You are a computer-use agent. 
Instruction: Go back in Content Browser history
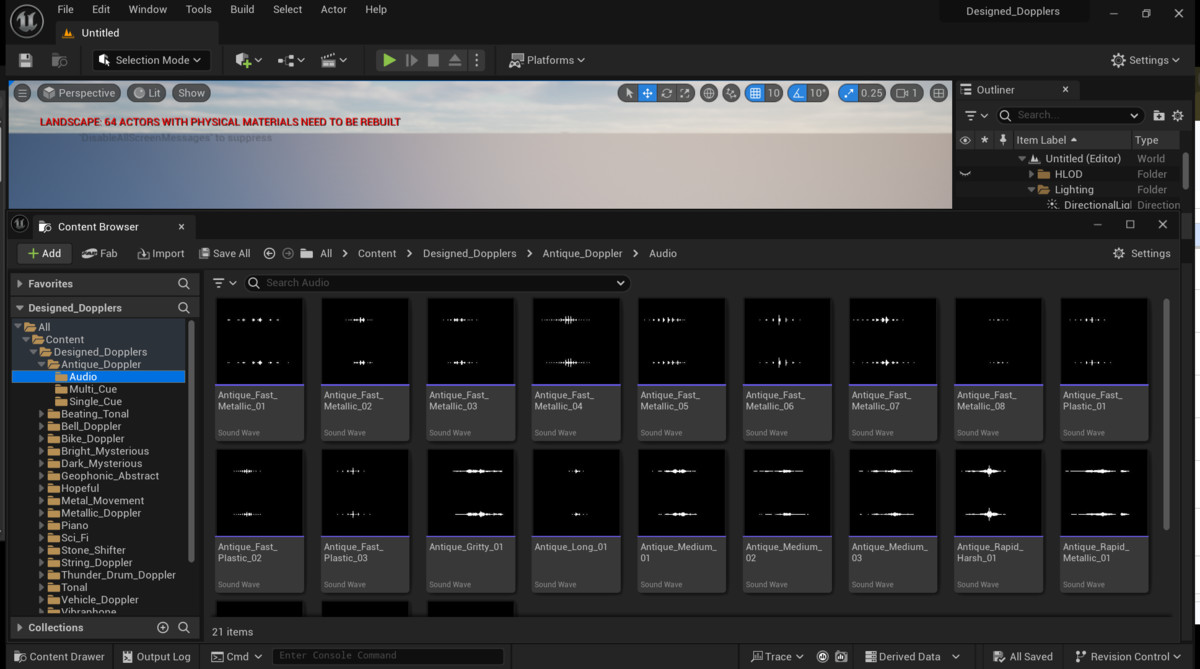[x=269, y=253]
